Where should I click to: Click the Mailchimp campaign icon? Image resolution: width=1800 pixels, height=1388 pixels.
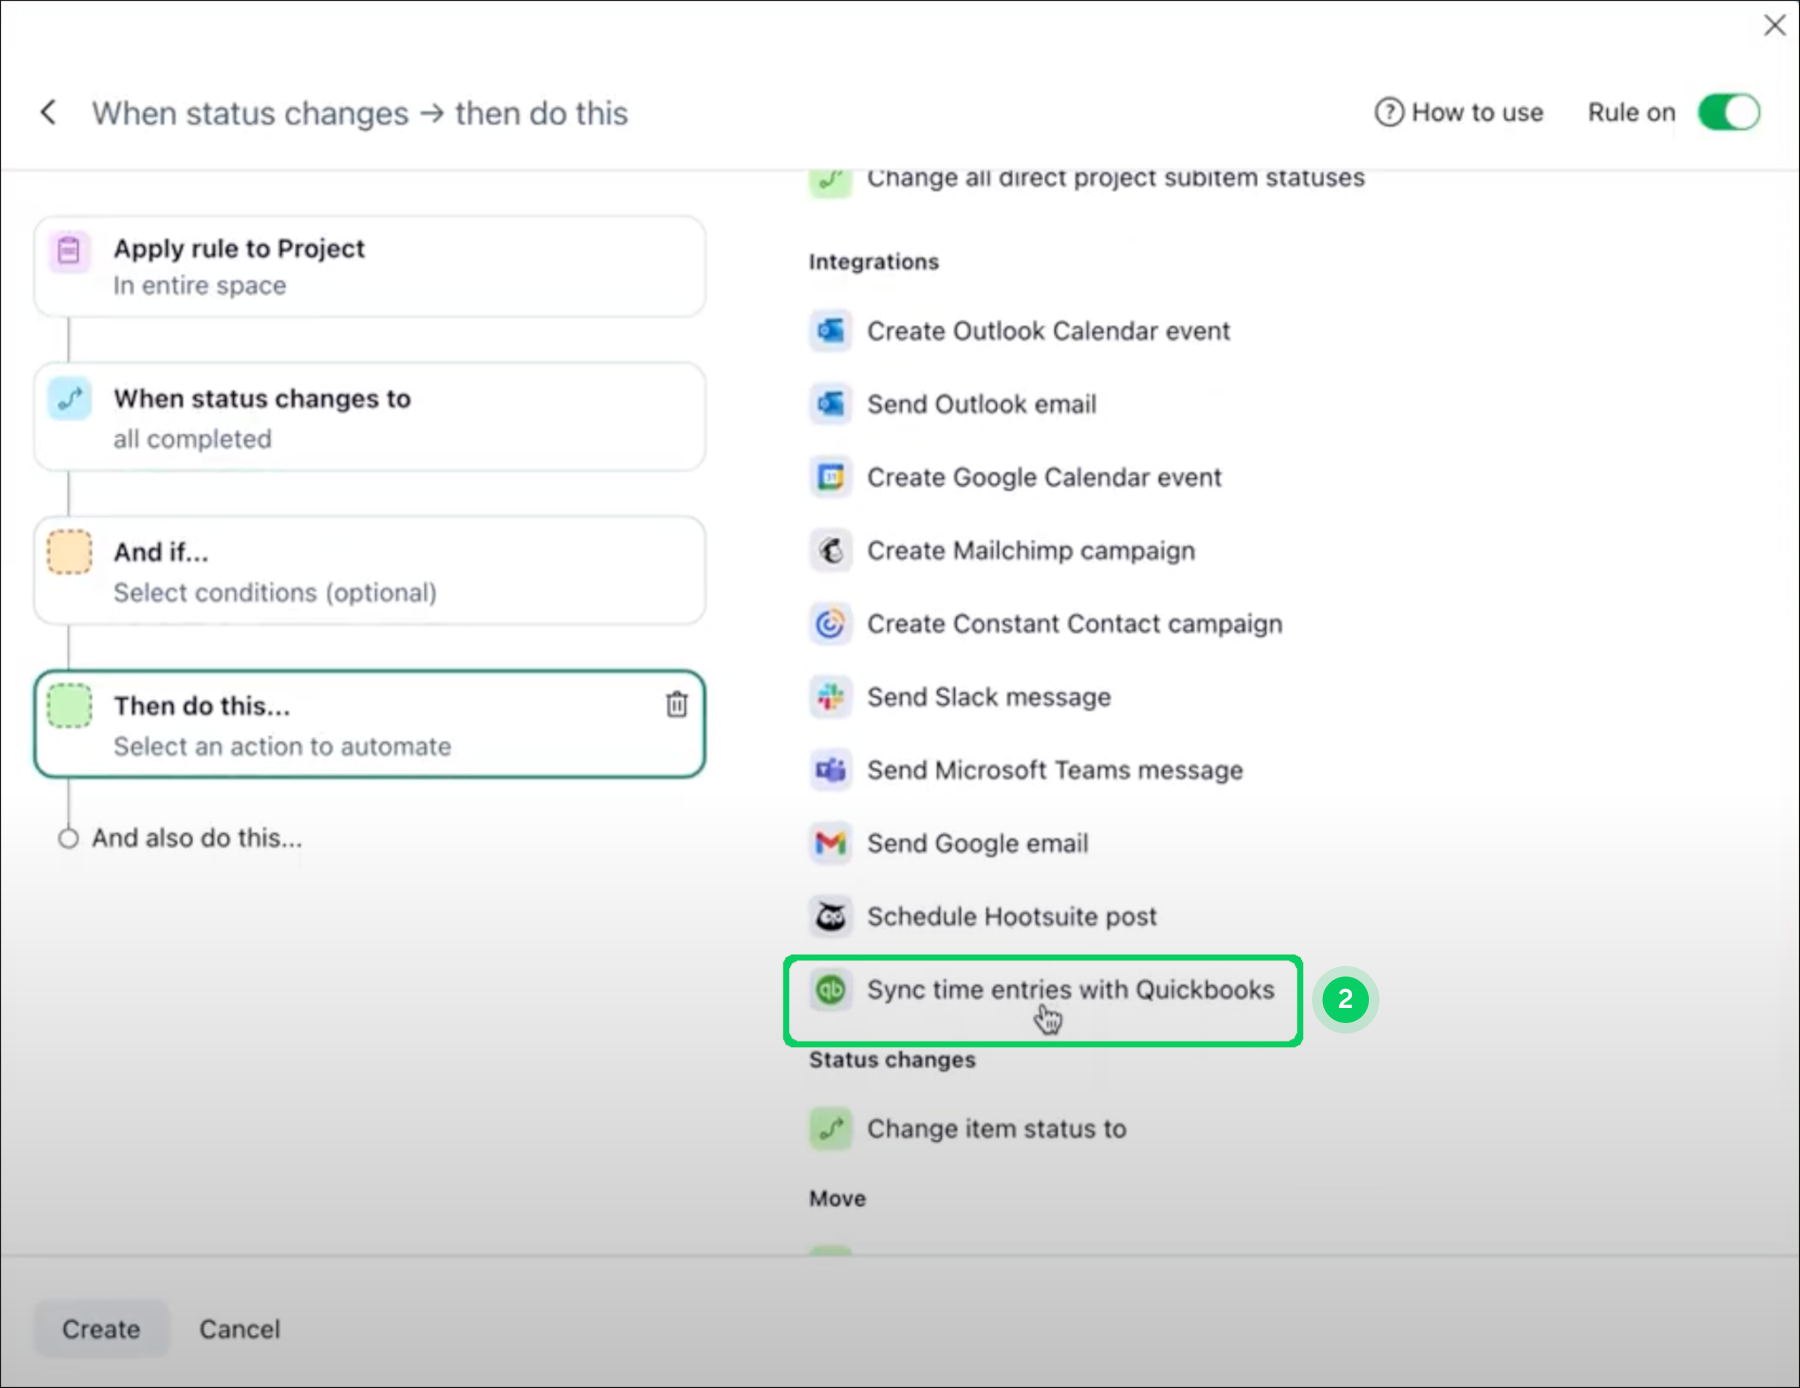pos(830,550)
